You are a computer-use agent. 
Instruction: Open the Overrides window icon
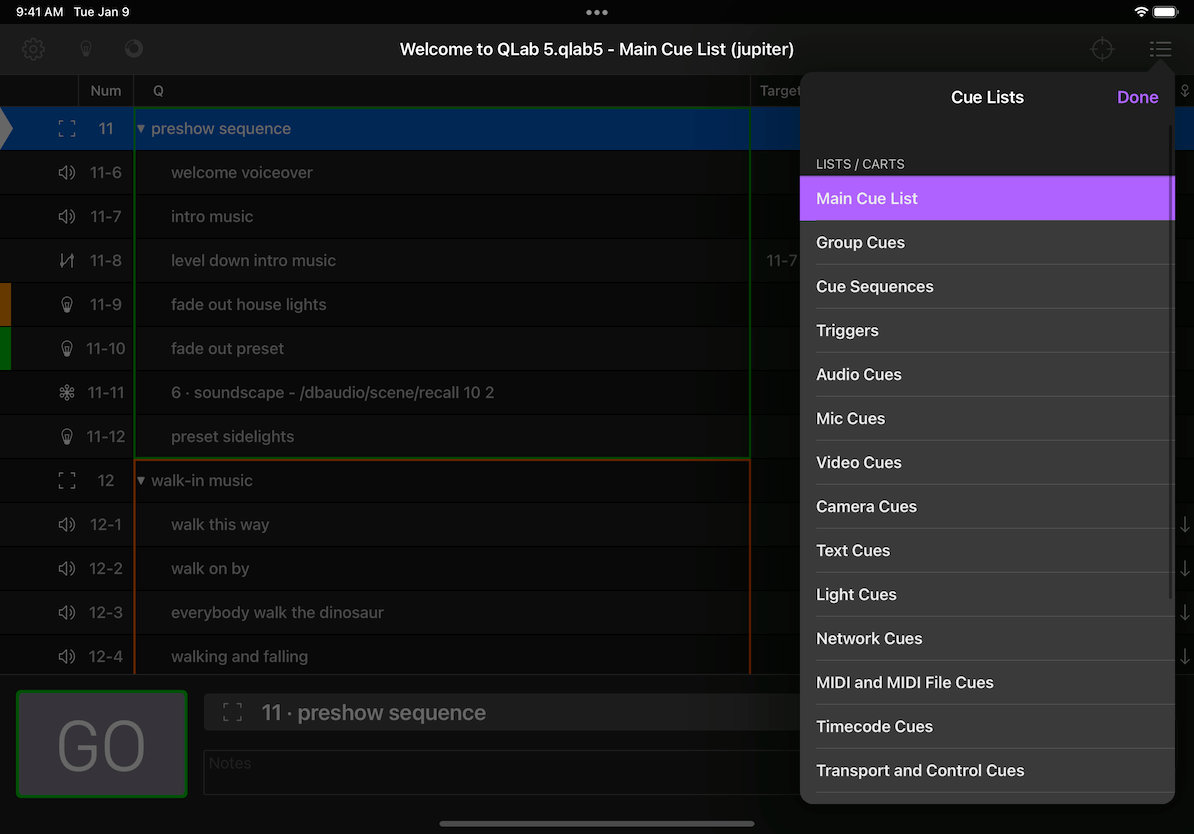click(134, 48)
